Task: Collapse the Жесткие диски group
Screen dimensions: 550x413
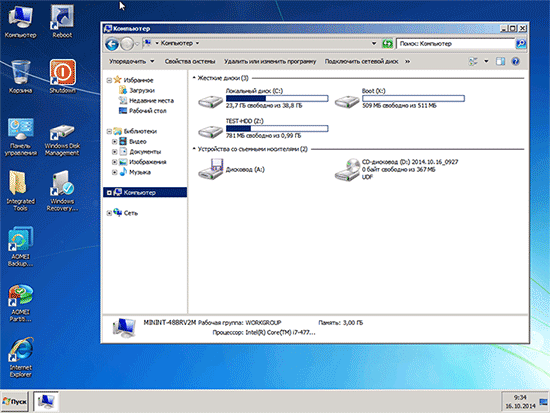Action: pos(194,78)
